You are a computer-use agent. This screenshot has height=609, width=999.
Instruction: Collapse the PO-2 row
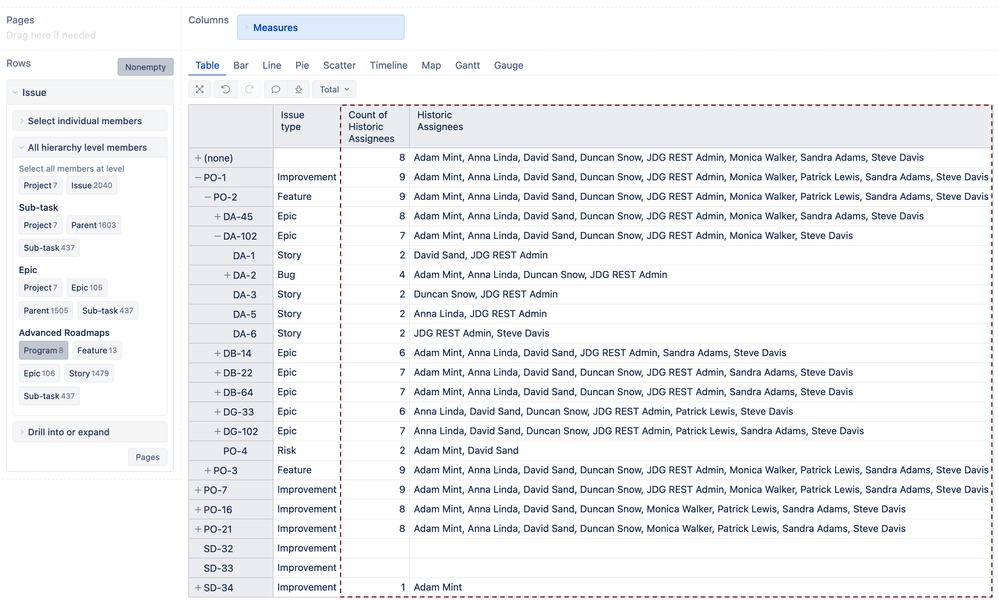[x=208, y=197]
